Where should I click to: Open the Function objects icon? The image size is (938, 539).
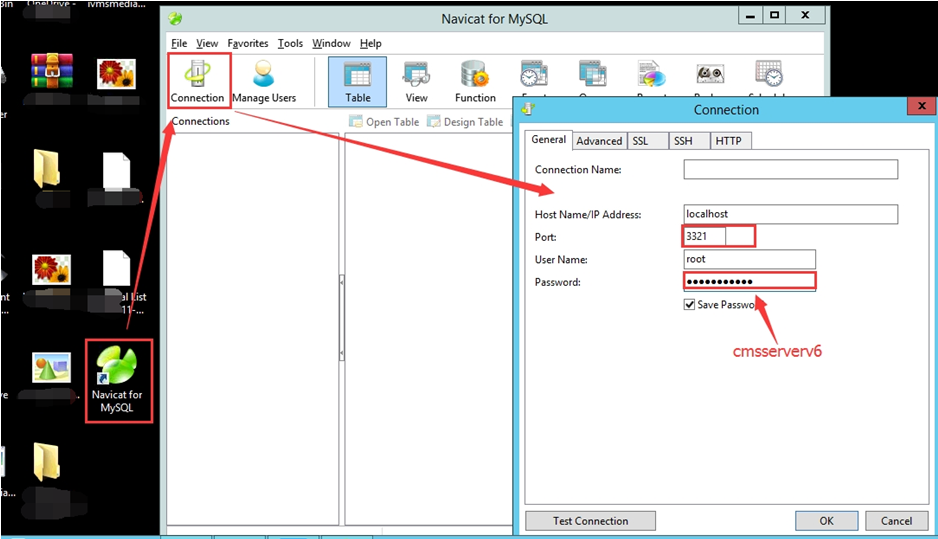tap(475, 81)
